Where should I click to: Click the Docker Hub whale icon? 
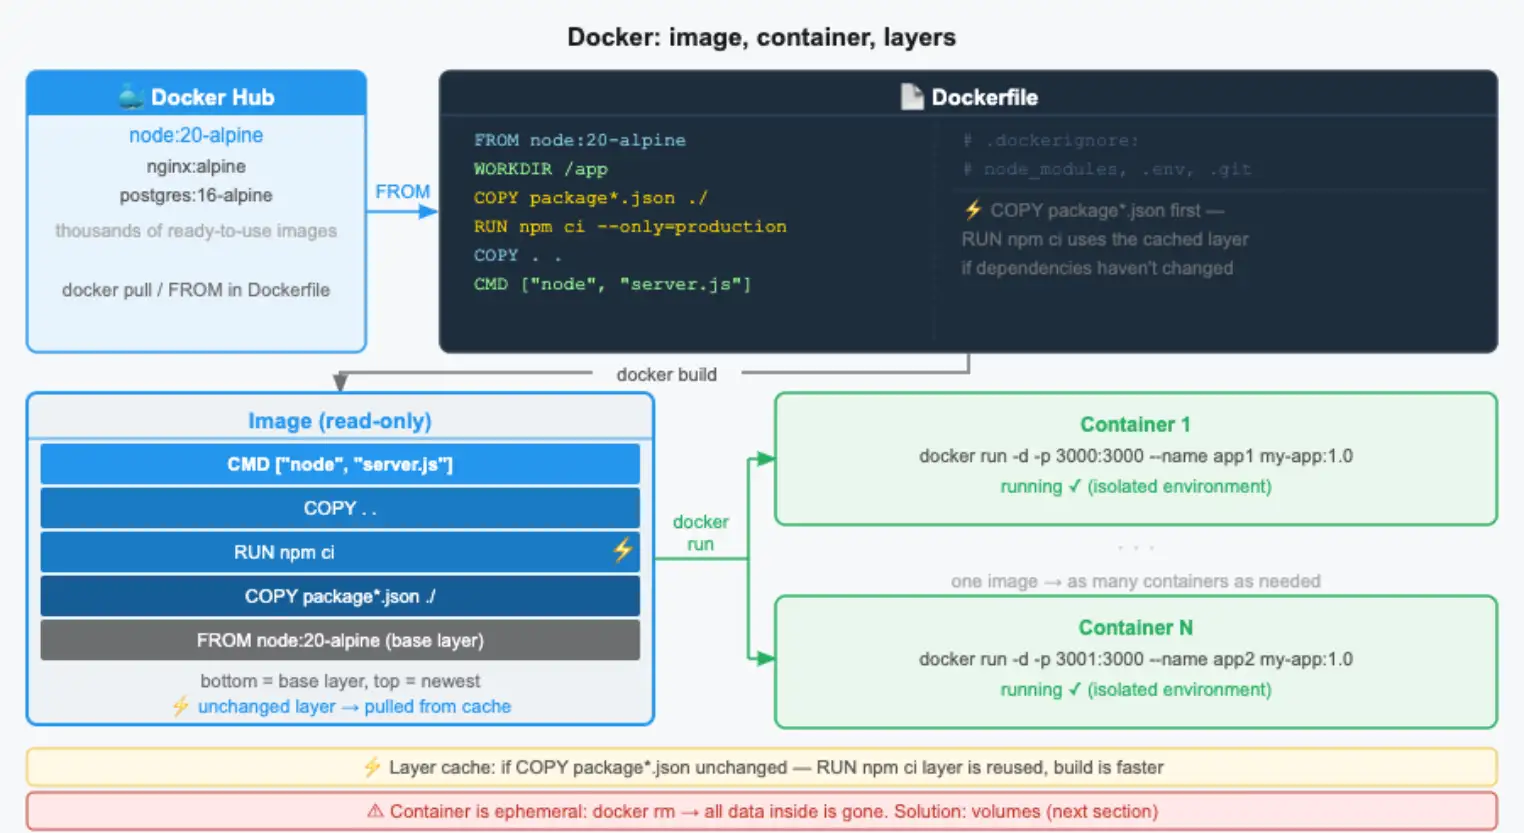pos(131,97)
